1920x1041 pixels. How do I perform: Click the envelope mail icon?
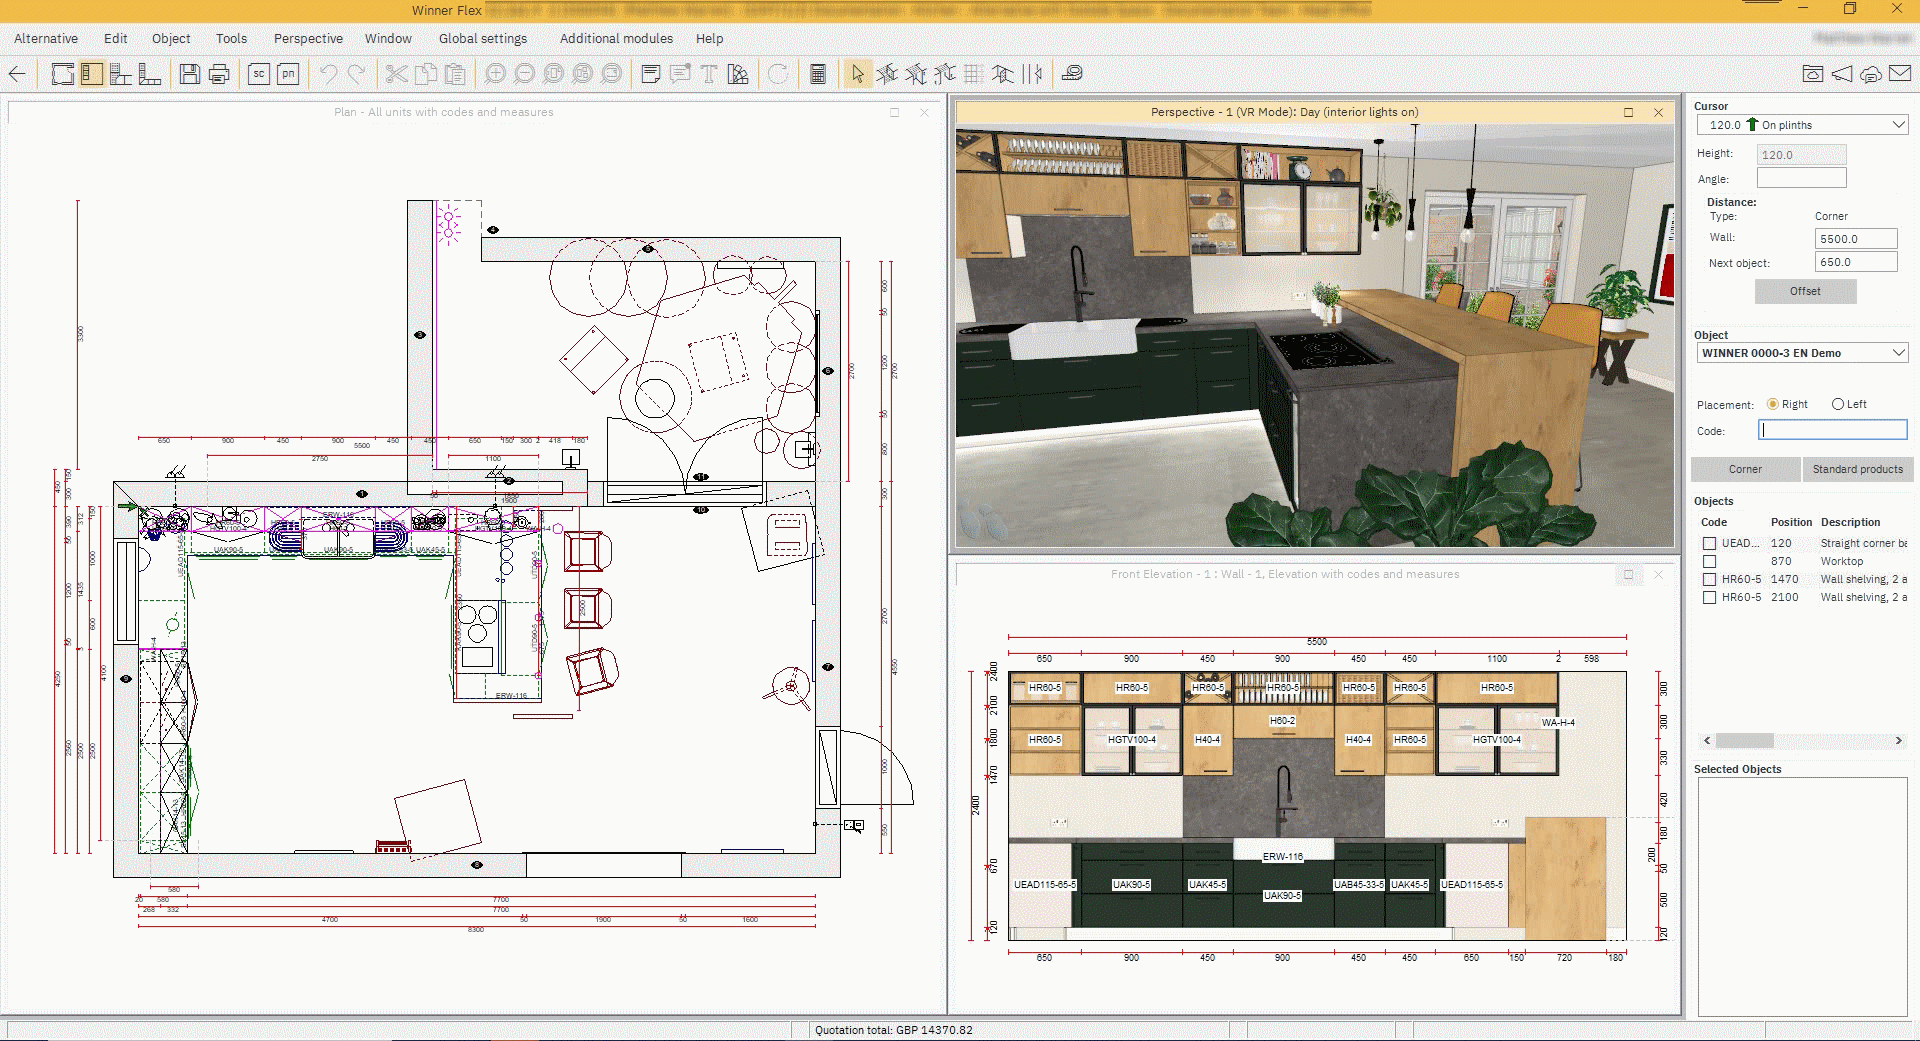coord(1900,74)
